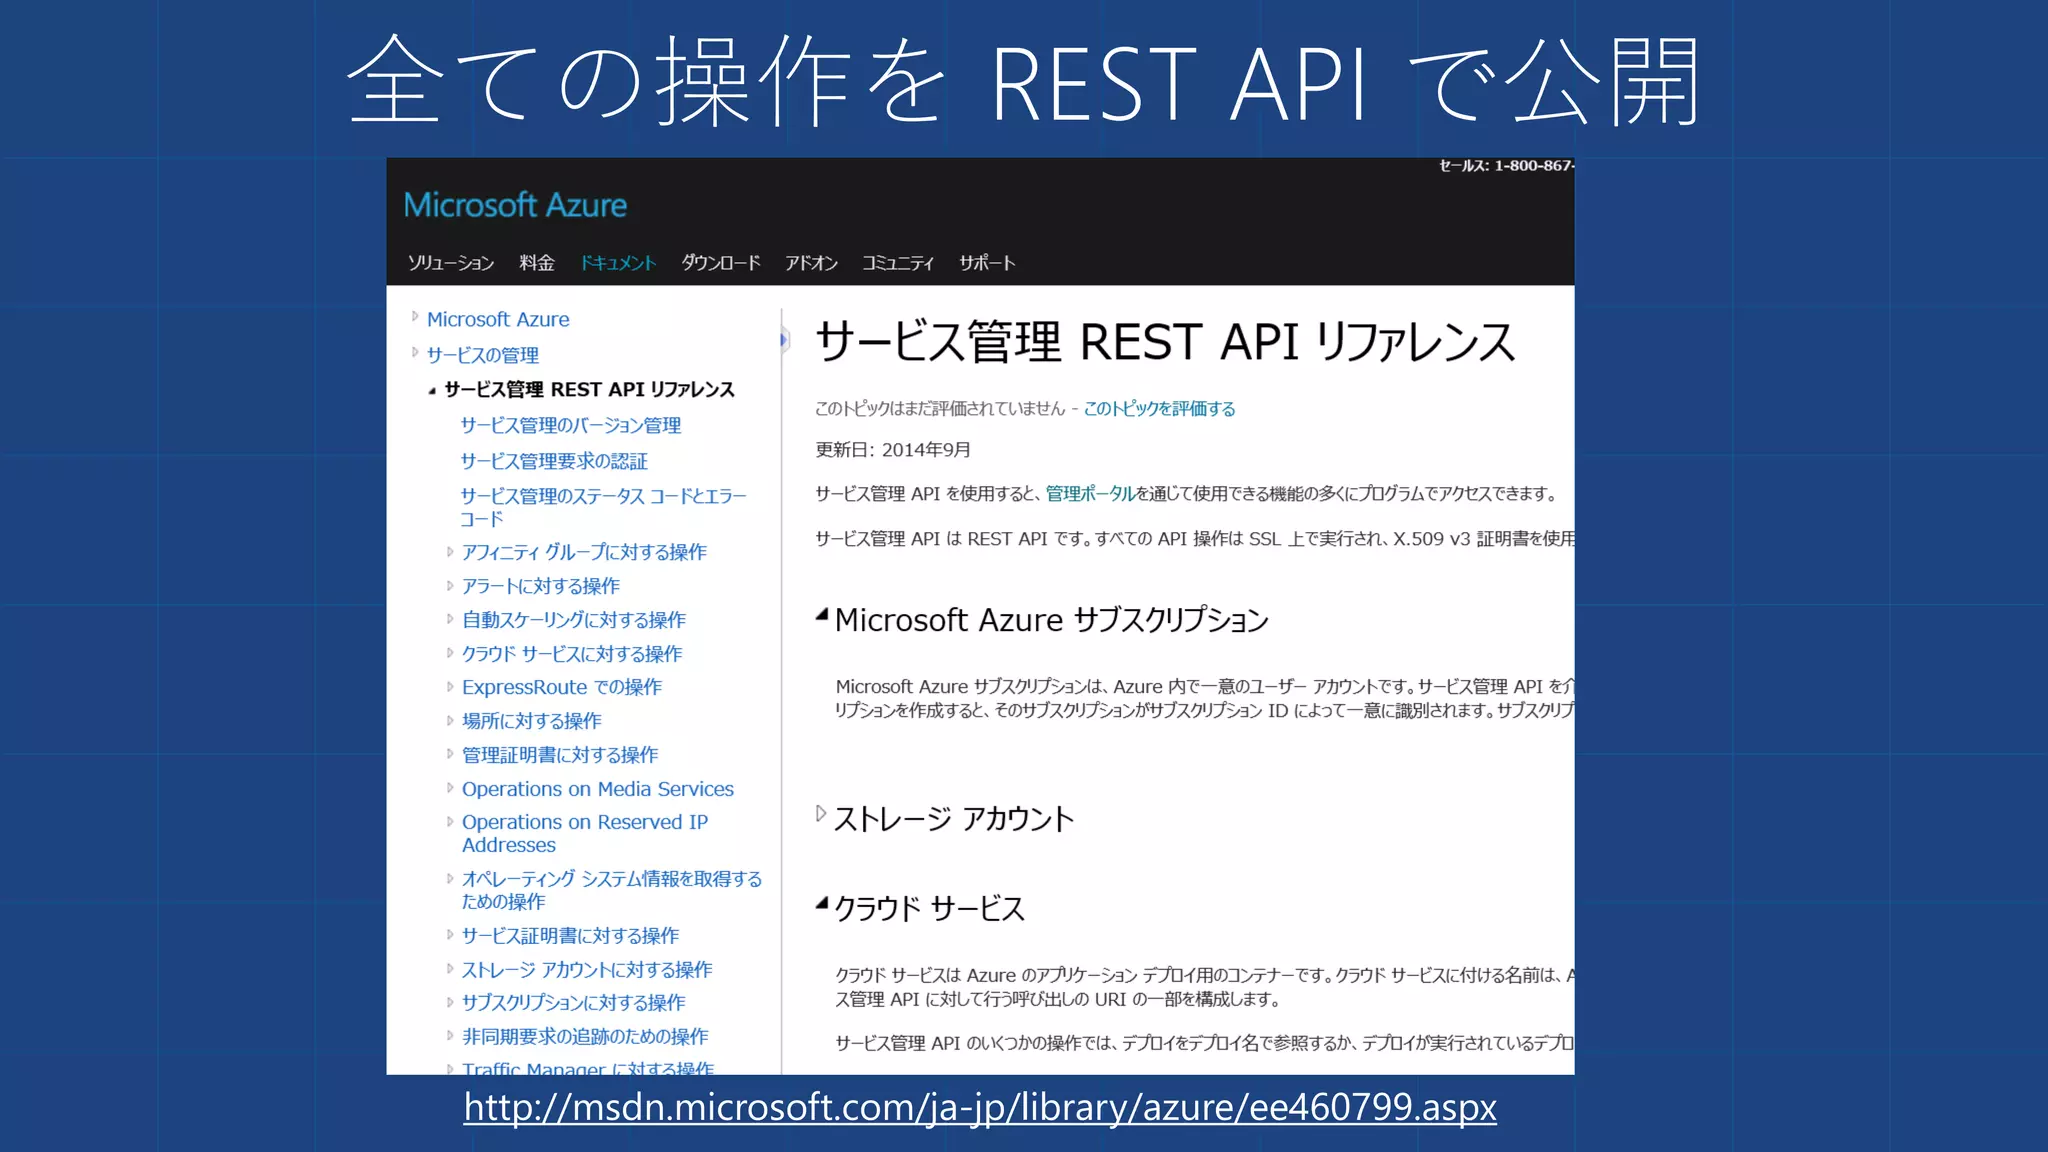The image size is (2048, 1152).
Task: Open ExpressRoute での操作 link
Action: pyautogui.click(x=562, y=687)
